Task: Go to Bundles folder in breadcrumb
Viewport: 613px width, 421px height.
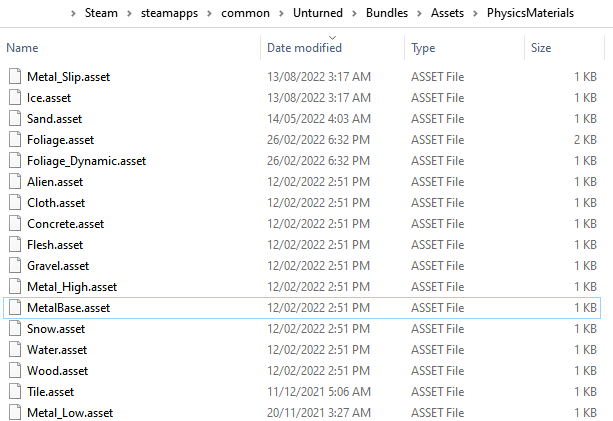Action: coord(387,13)
